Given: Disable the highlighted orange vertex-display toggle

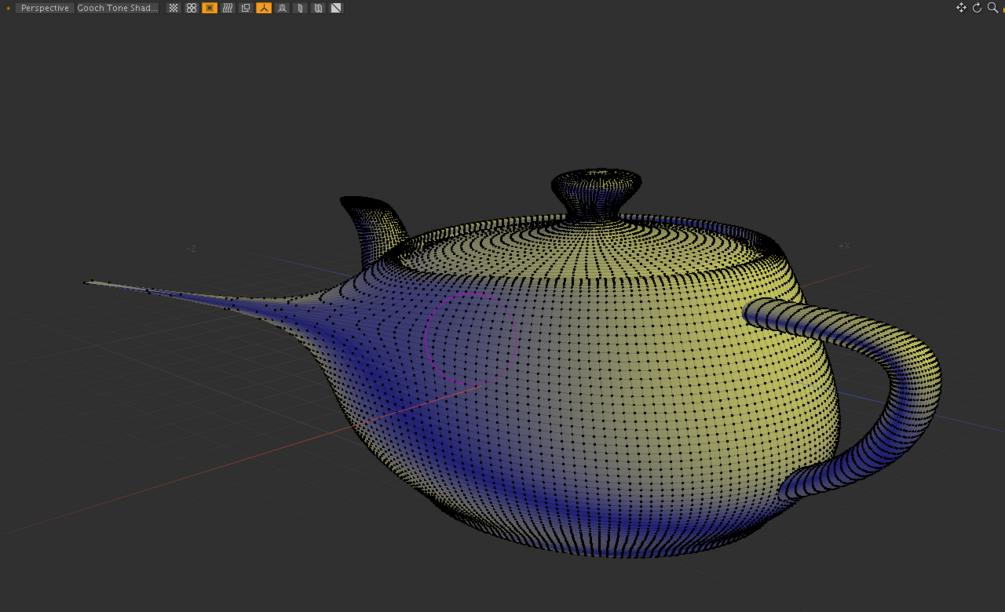Looking at the screenshot, I should coord(209,8).
